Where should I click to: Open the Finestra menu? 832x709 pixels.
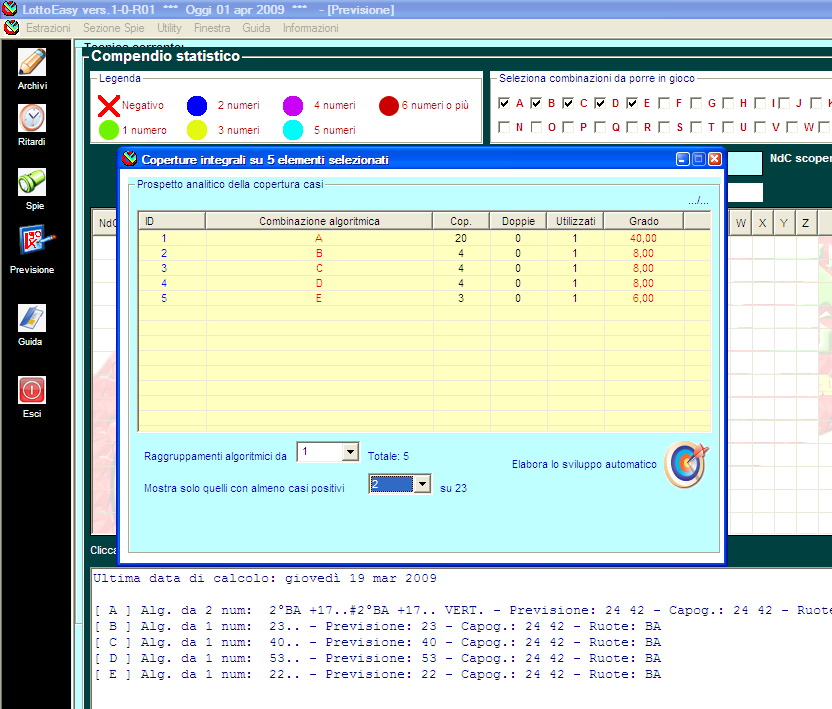click(x=212, y=28)
